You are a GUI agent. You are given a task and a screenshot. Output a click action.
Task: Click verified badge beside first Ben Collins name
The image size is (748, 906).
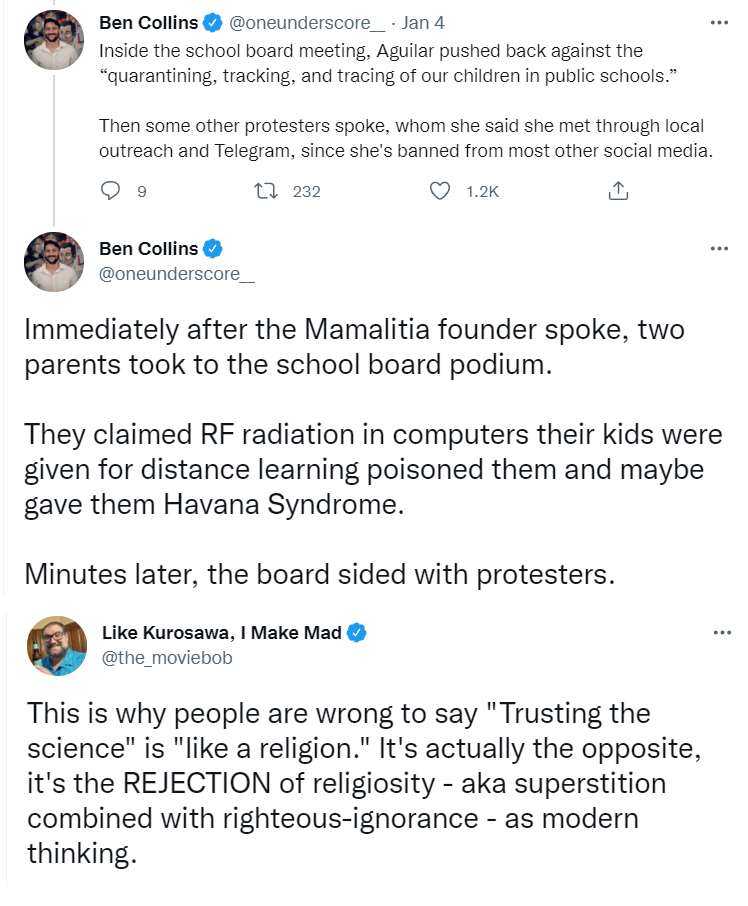pyautogui.click(x=213, y=21)
